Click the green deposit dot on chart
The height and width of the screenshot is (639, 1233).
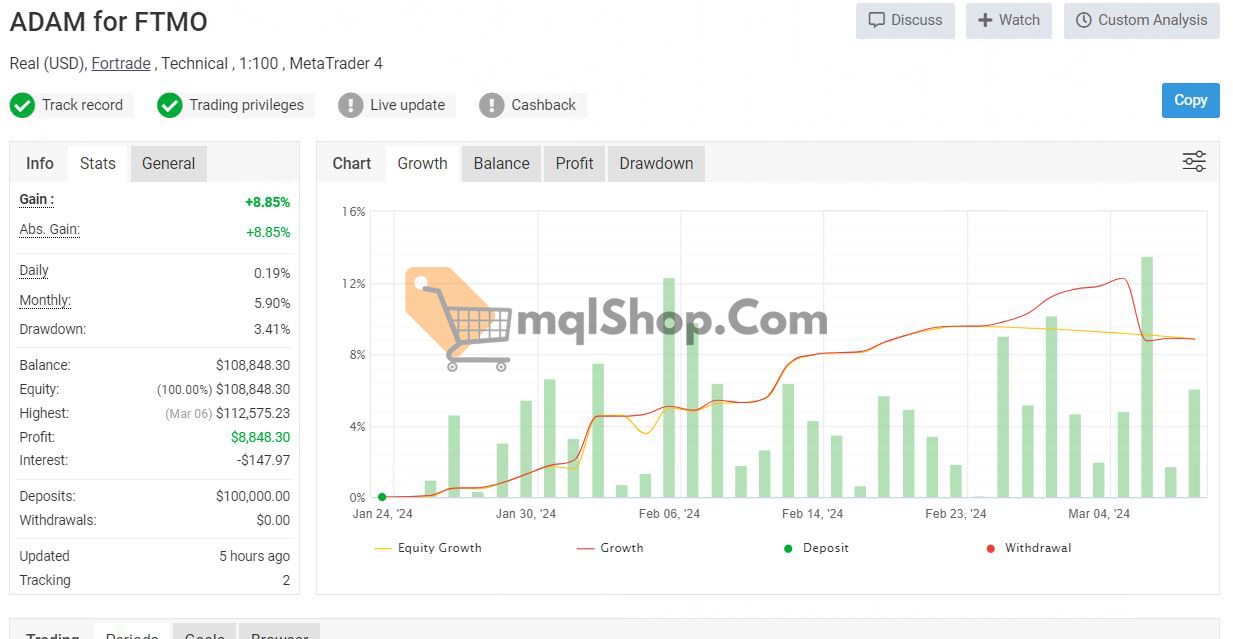click(382, 497)
